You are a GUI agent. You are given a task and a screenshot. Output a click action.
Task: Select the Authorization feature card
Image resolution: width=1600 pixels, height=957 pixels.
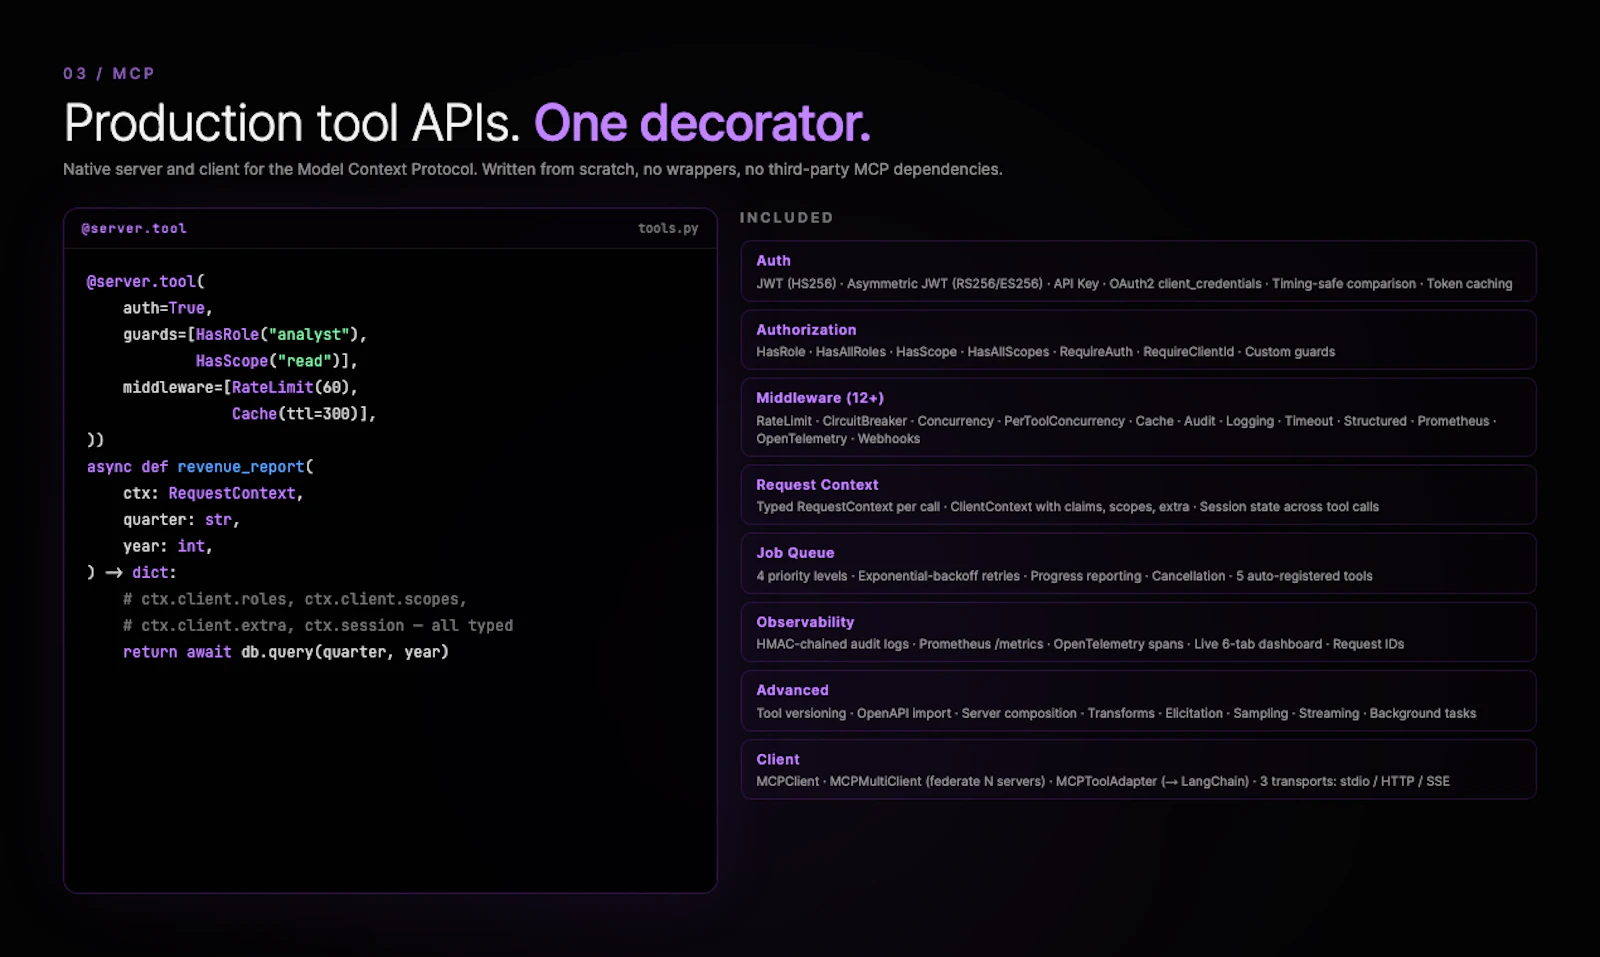pos(1138,340)
